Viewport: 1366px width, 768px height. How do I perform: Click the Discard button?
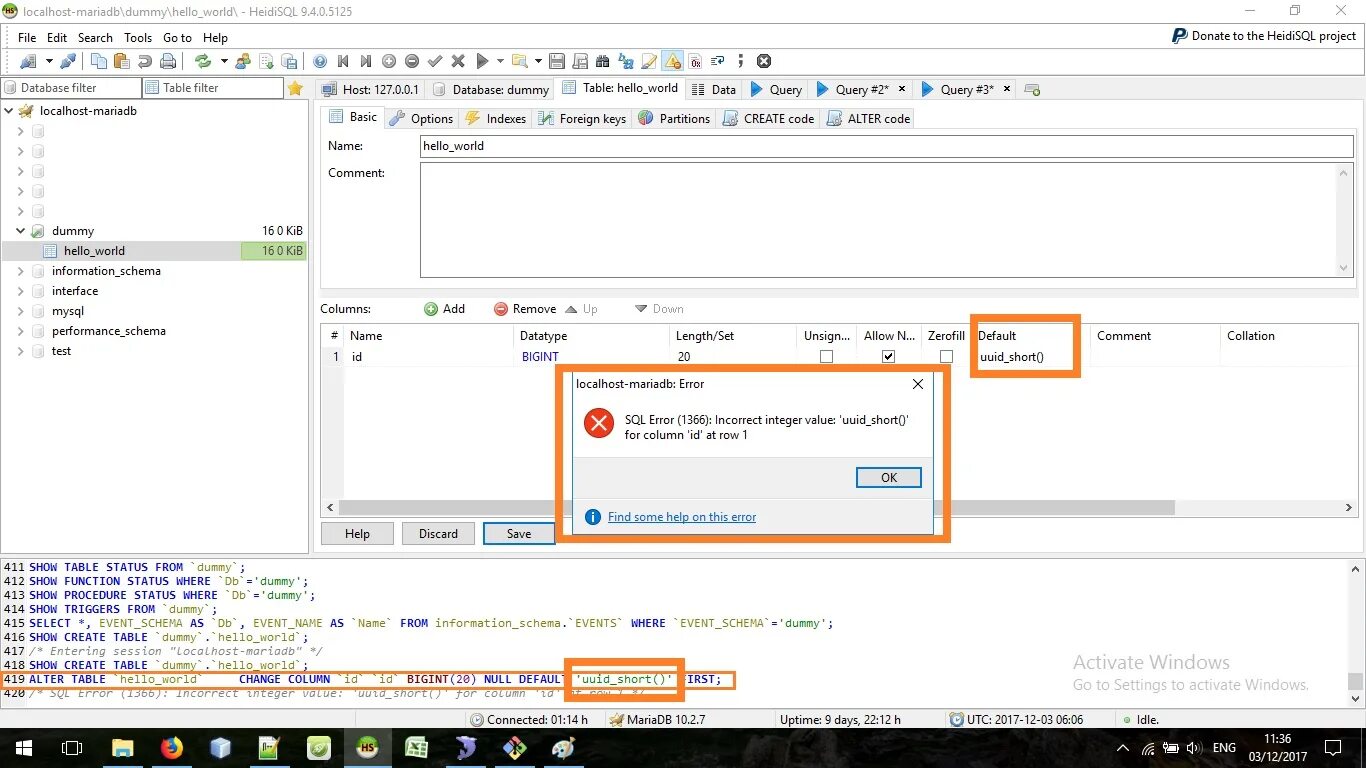[x=438, y=534]
